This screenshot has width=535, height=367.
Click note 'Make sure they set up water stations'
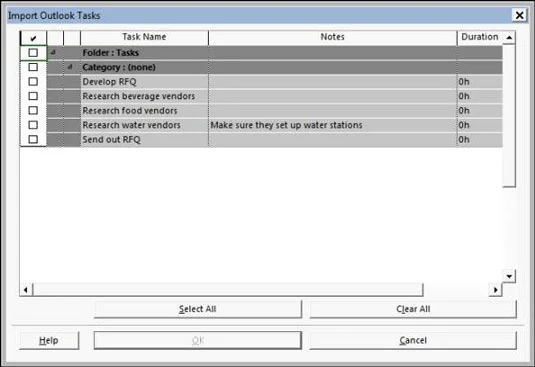click(286, 125)
